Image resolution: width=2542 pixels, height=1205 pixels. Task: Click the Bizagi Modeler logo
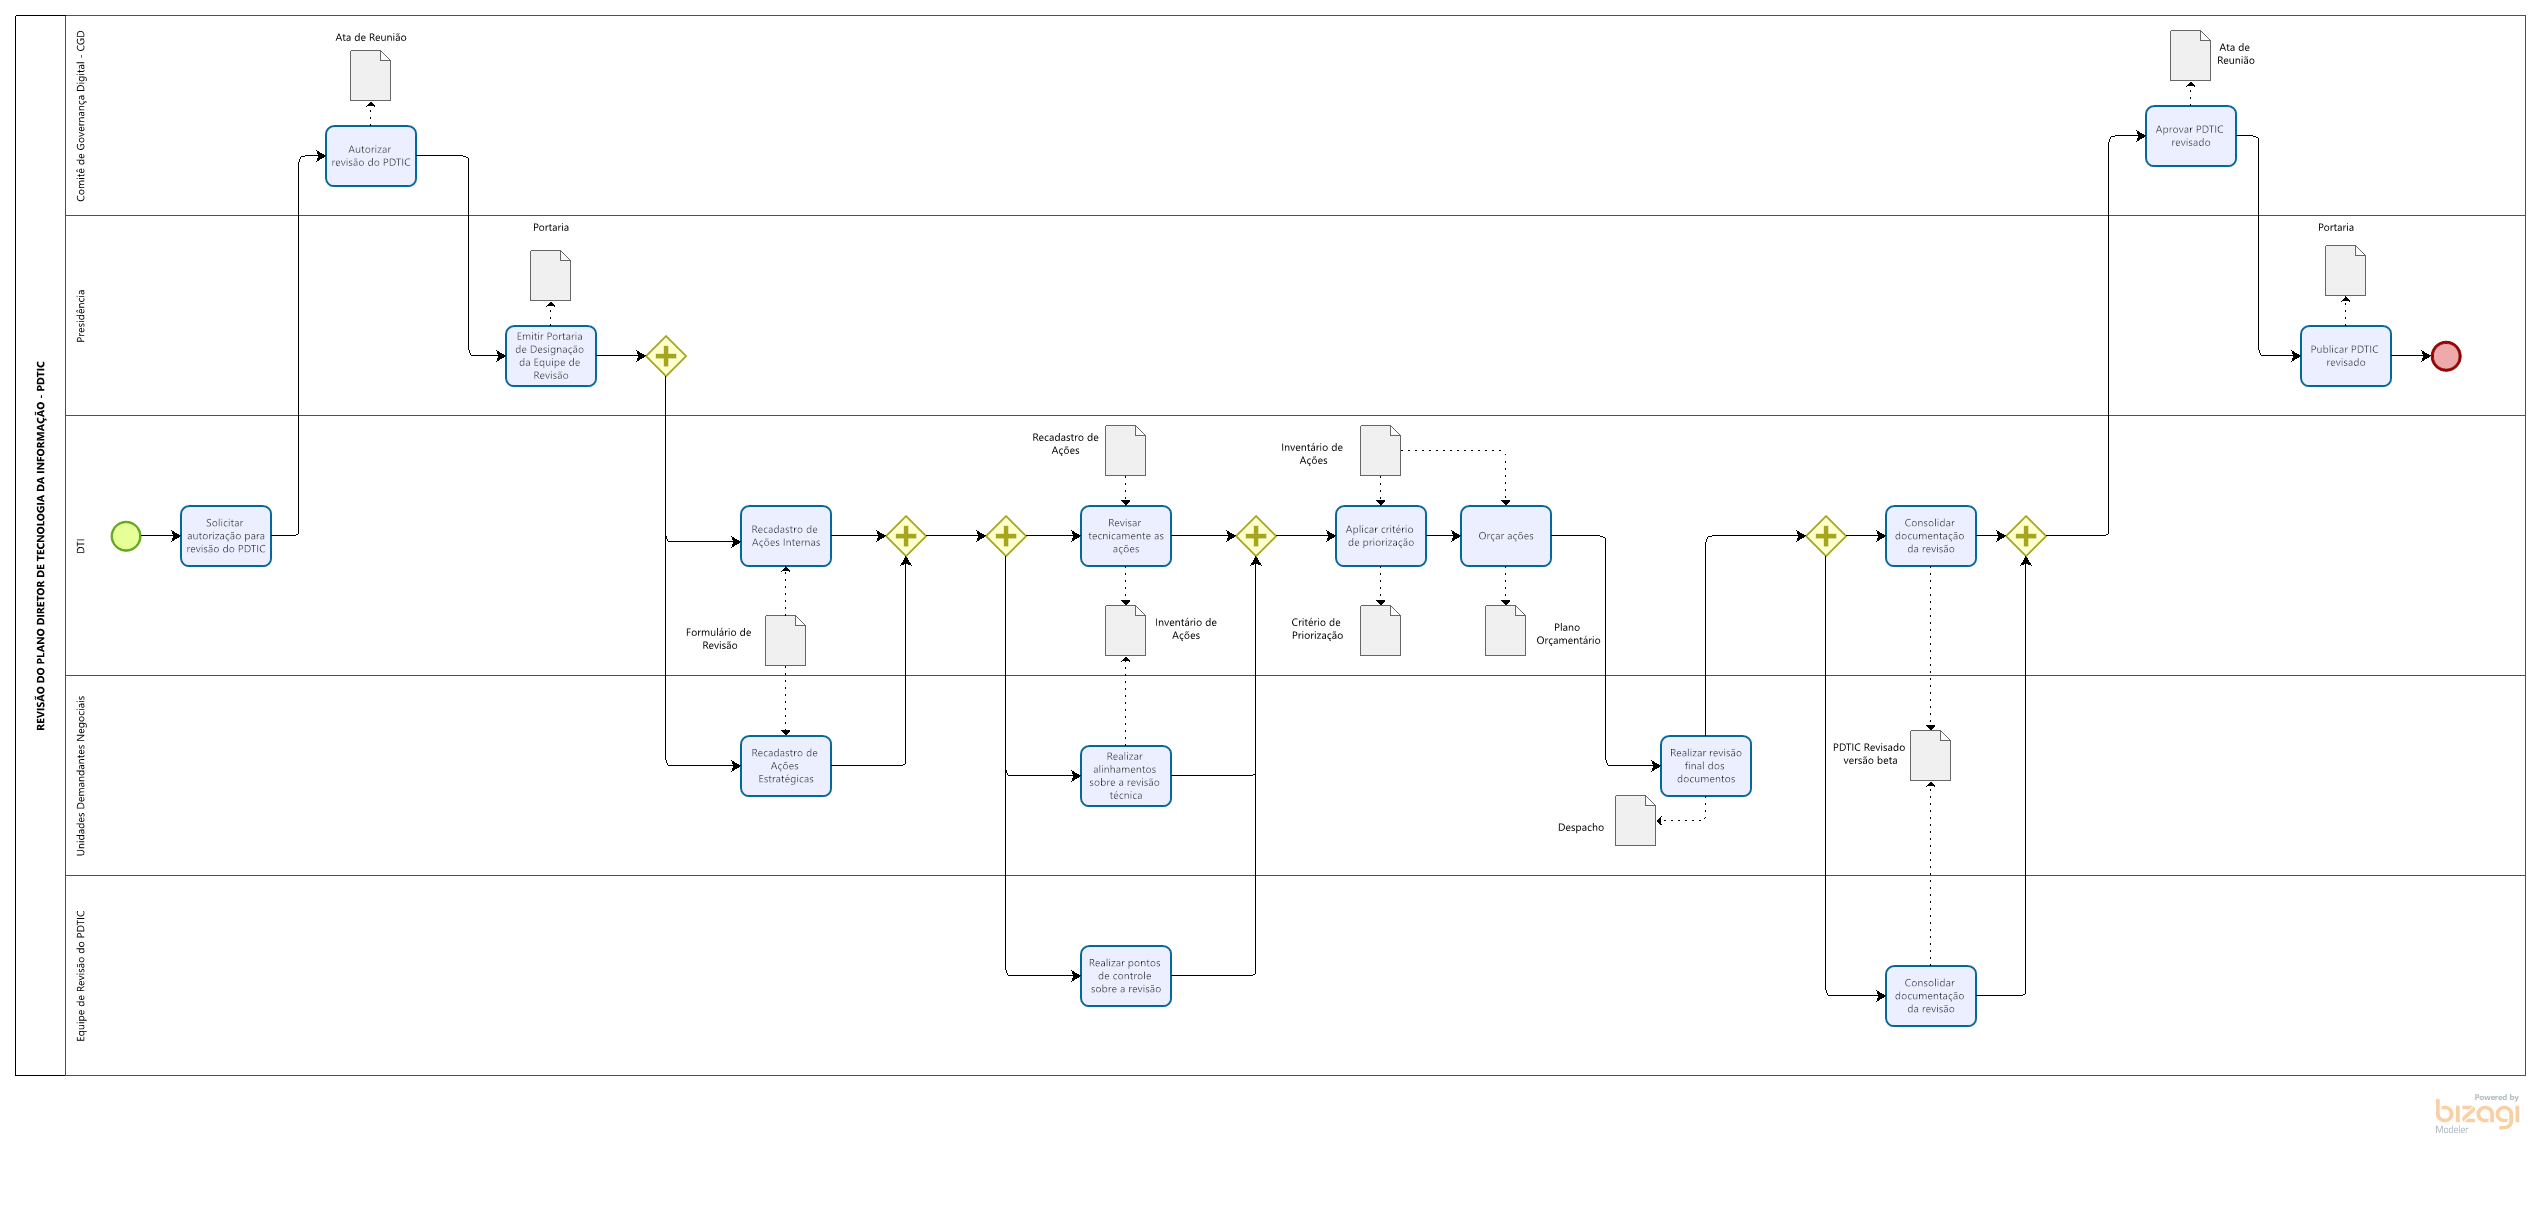[x=2476, y=1114]
